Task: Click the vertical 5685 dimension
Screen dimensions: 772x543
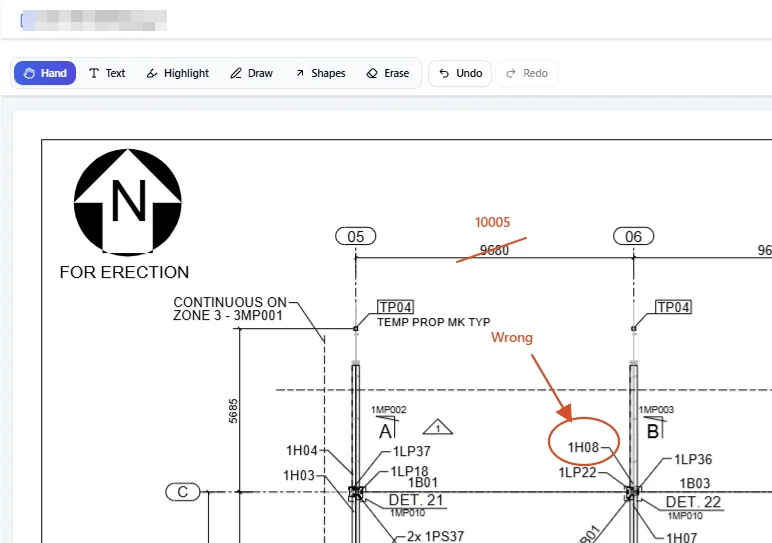Action: (x=233, y=411)
